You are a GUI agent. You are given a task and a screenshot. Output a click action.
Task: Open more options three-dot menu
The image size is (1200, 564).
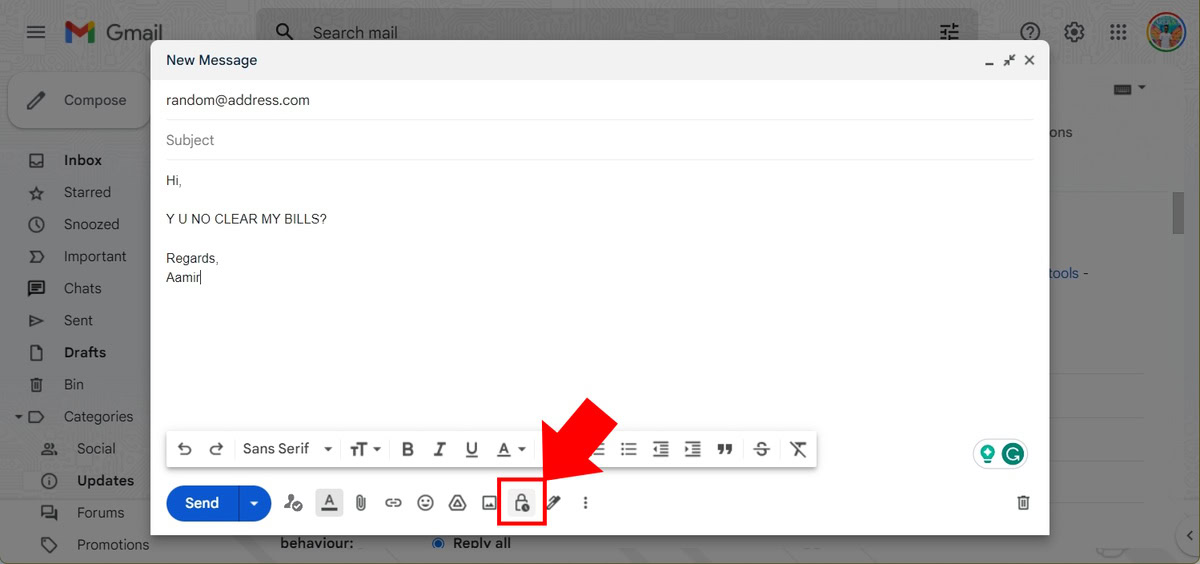click(x=586, y=503)
